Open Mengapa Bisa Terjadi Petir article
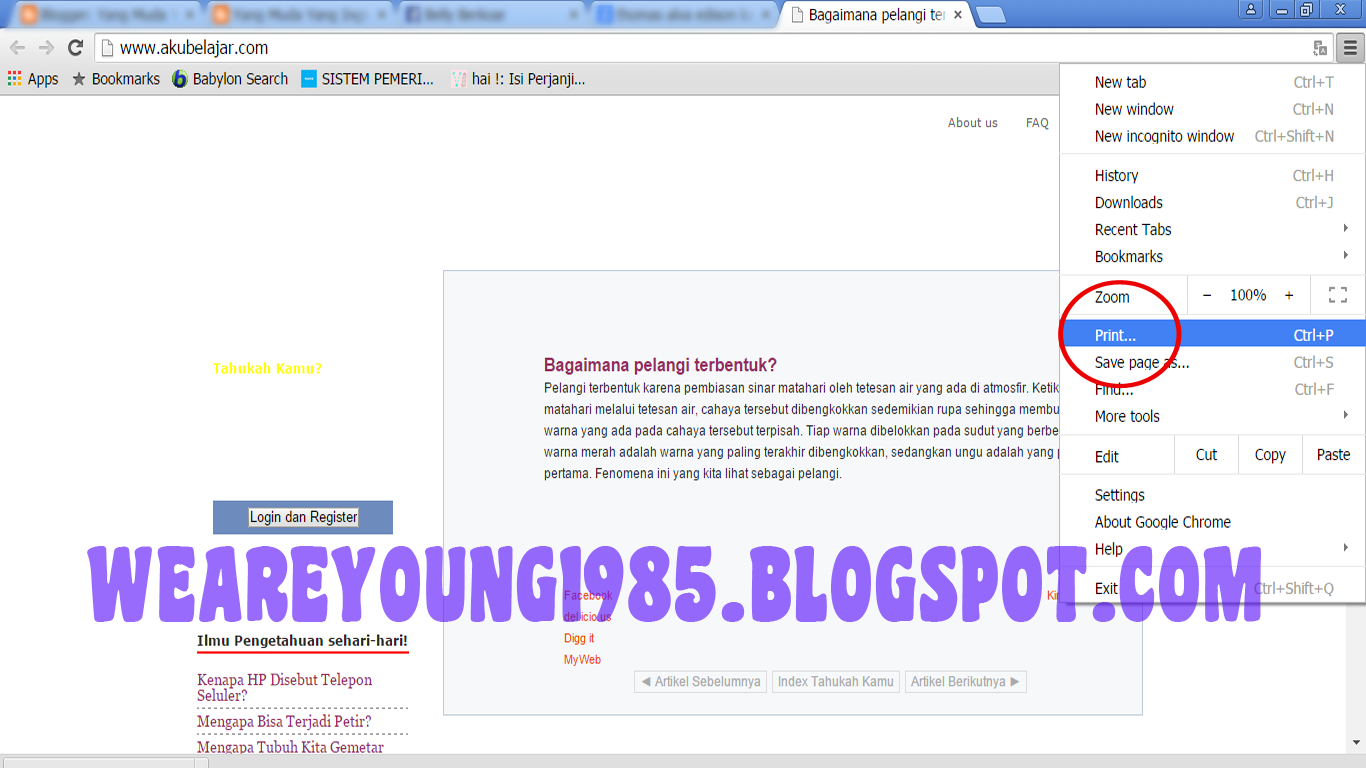The height and width of the screenshot is (768, 1366). pos(284,721)
